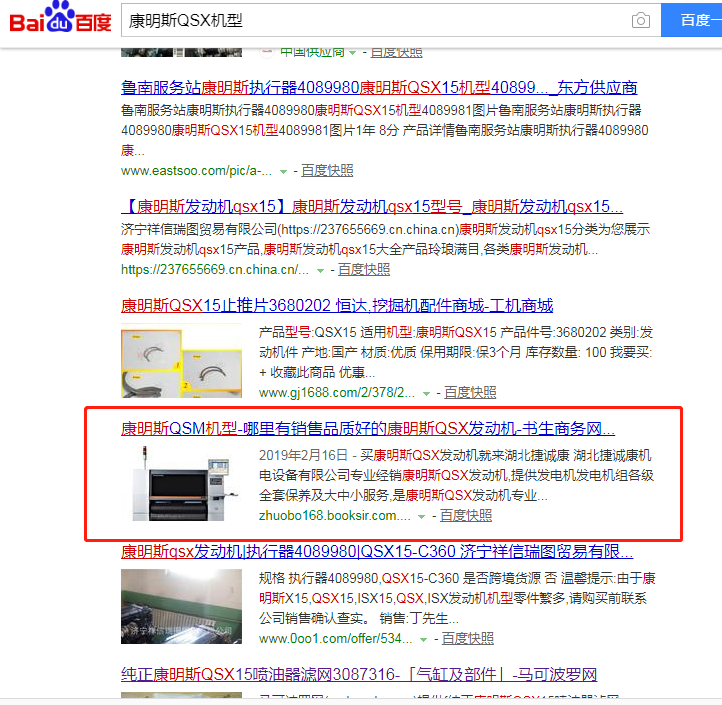Open 百度快照 beside 中国供应商 at top
The height and width of the screenshot is (705, 722).
click(396, 52)
